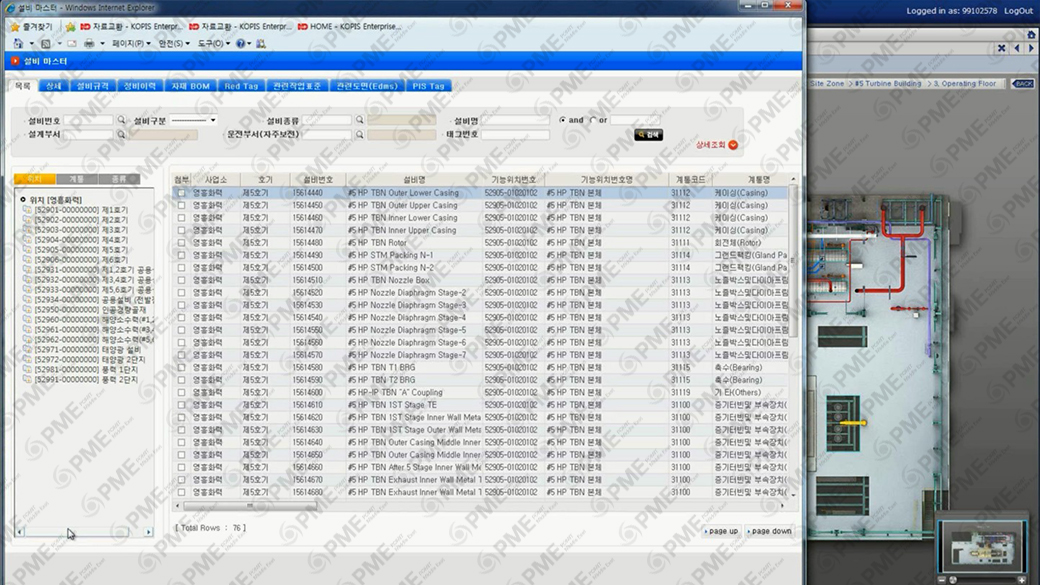Click the home icon in the 3D viewer window
The width and height of the screenshot is (1040, 585).
tap(1031, 34)
